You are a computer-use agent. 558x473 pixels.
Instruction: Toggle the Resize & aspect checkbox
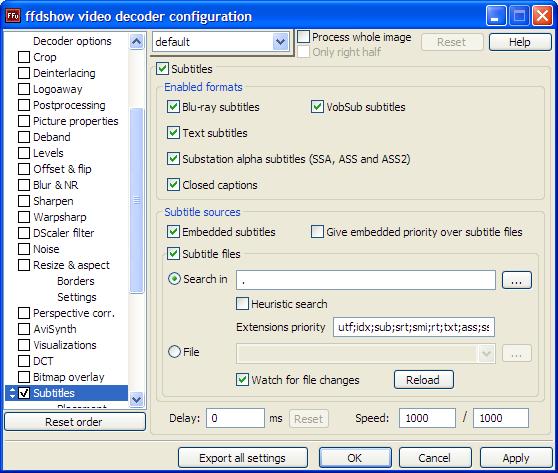point(24,265)
